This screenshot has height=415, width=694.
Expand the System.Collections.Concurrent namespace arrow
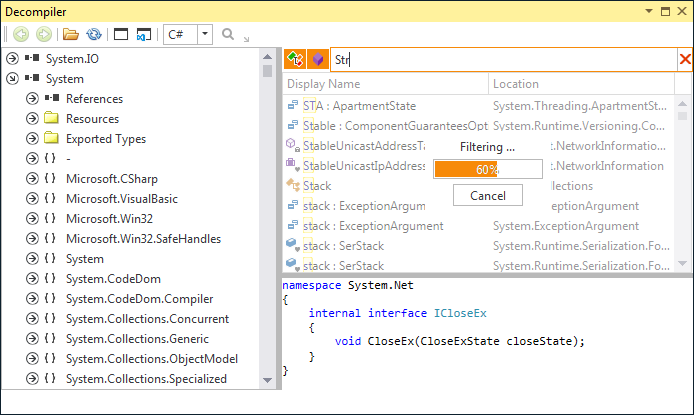[32, 319]
